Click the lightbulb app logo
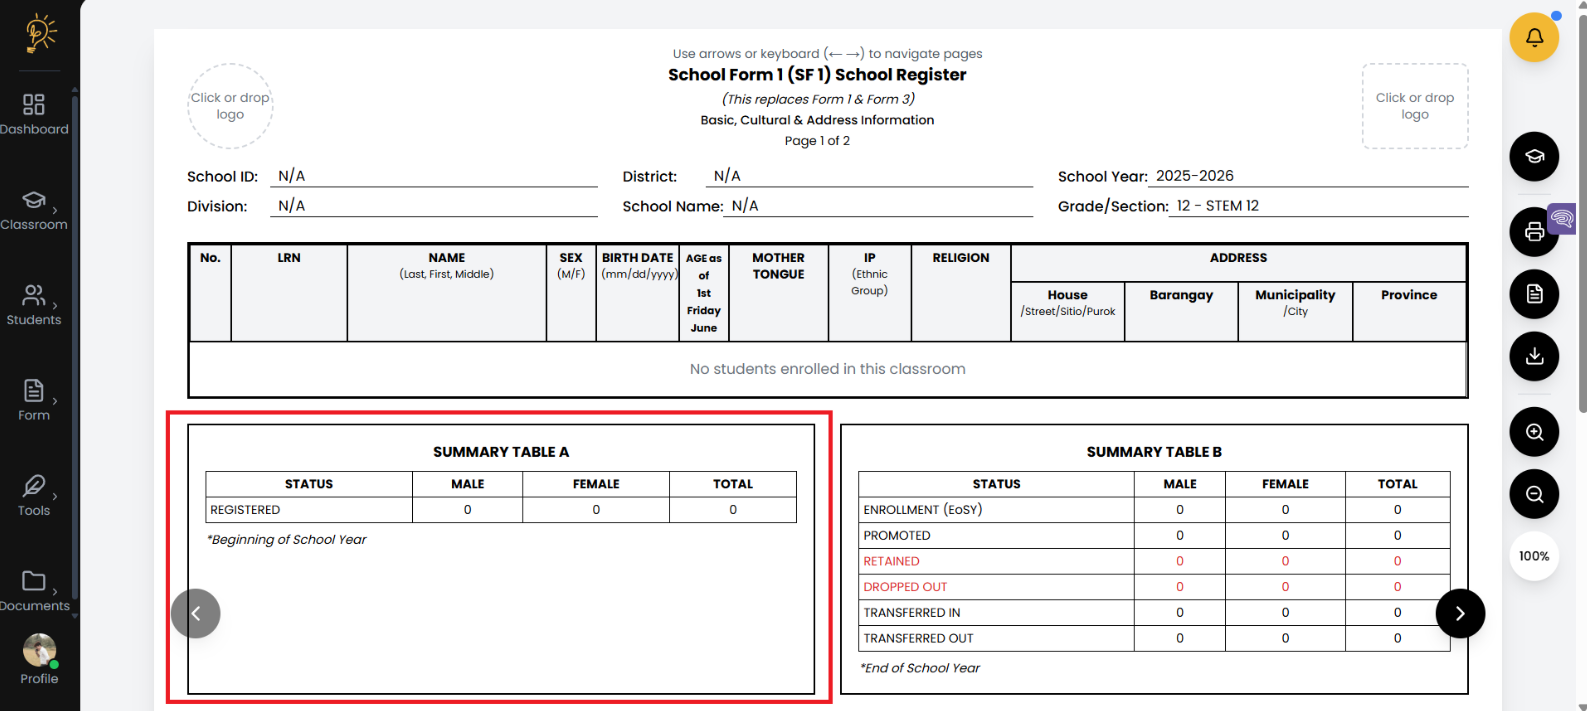Viewport: 1587px width, 711px height. tap(40, 33)
